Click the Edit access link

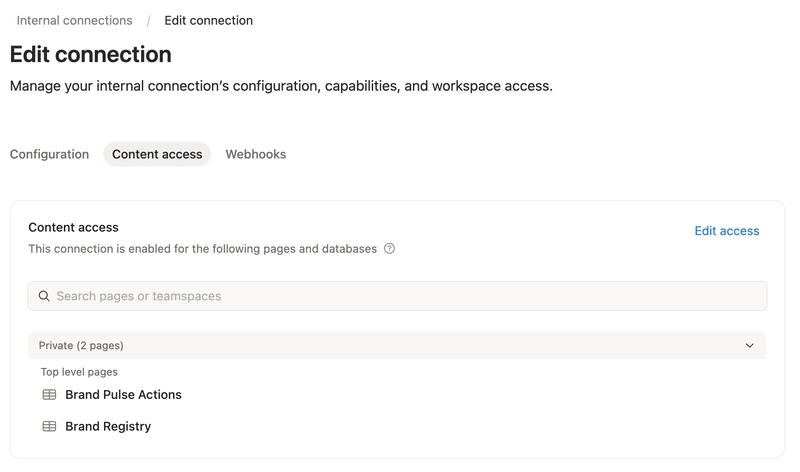(727, 231)
